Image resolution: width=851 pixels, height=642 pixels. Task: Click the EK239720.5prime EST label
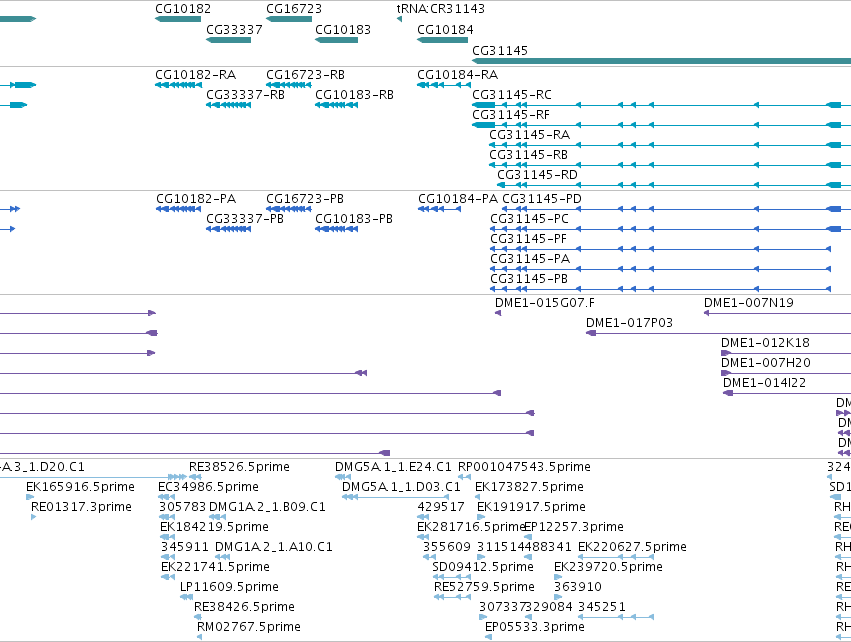[x=608, y=567]
